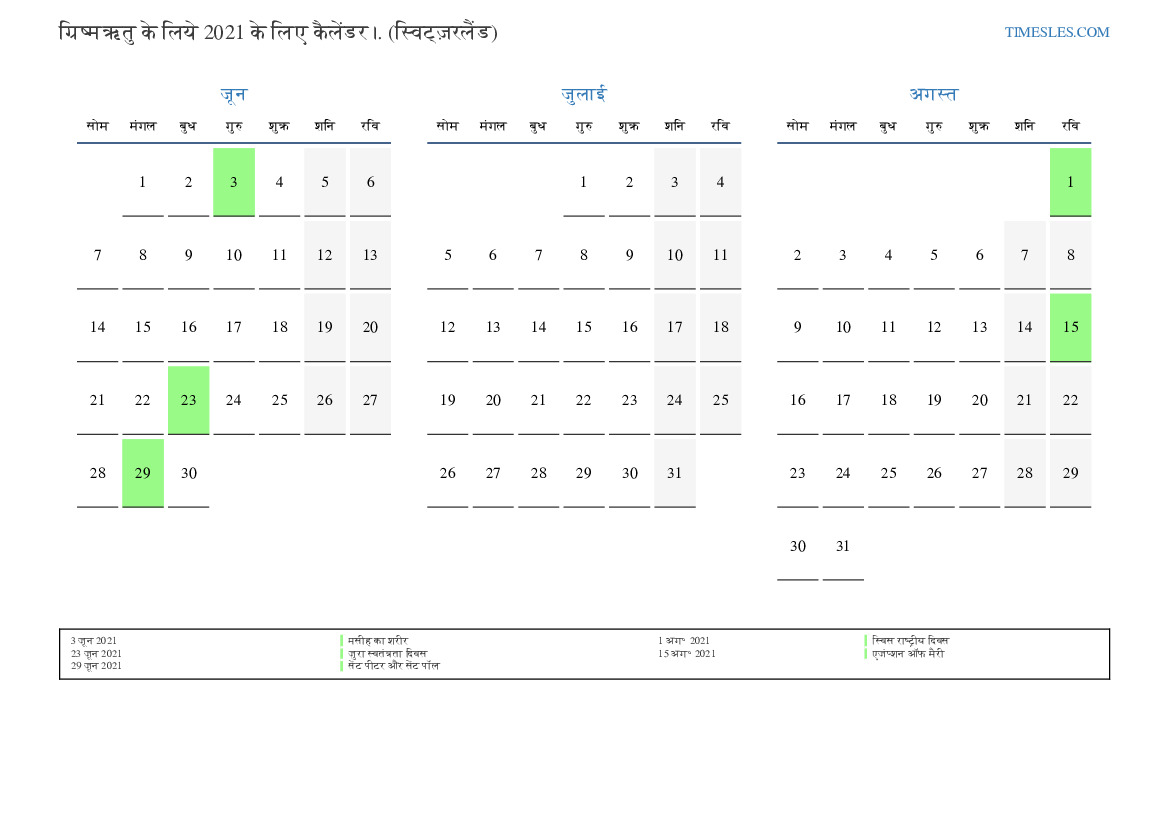Click August 22 Sunday cell
The image size is (1169, 827).
[x=1071, y=400]
